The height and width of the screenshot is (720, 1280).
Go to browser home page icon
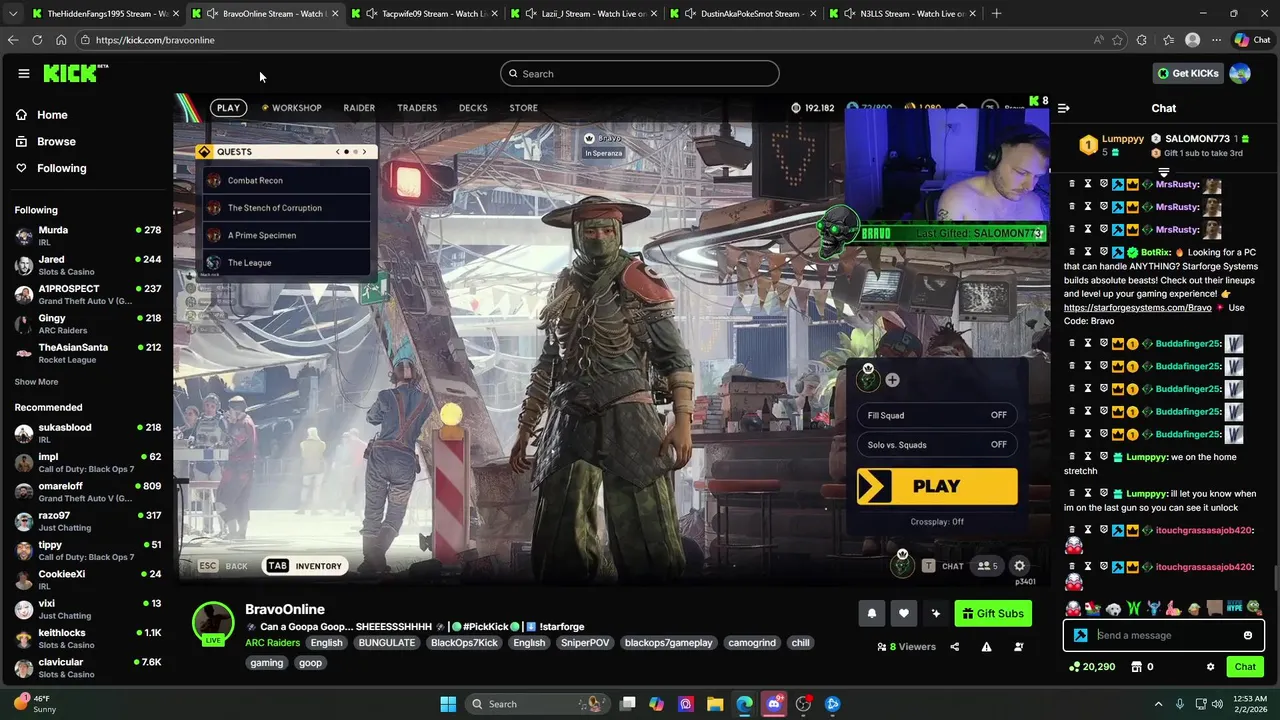click(x=61, y=40)
